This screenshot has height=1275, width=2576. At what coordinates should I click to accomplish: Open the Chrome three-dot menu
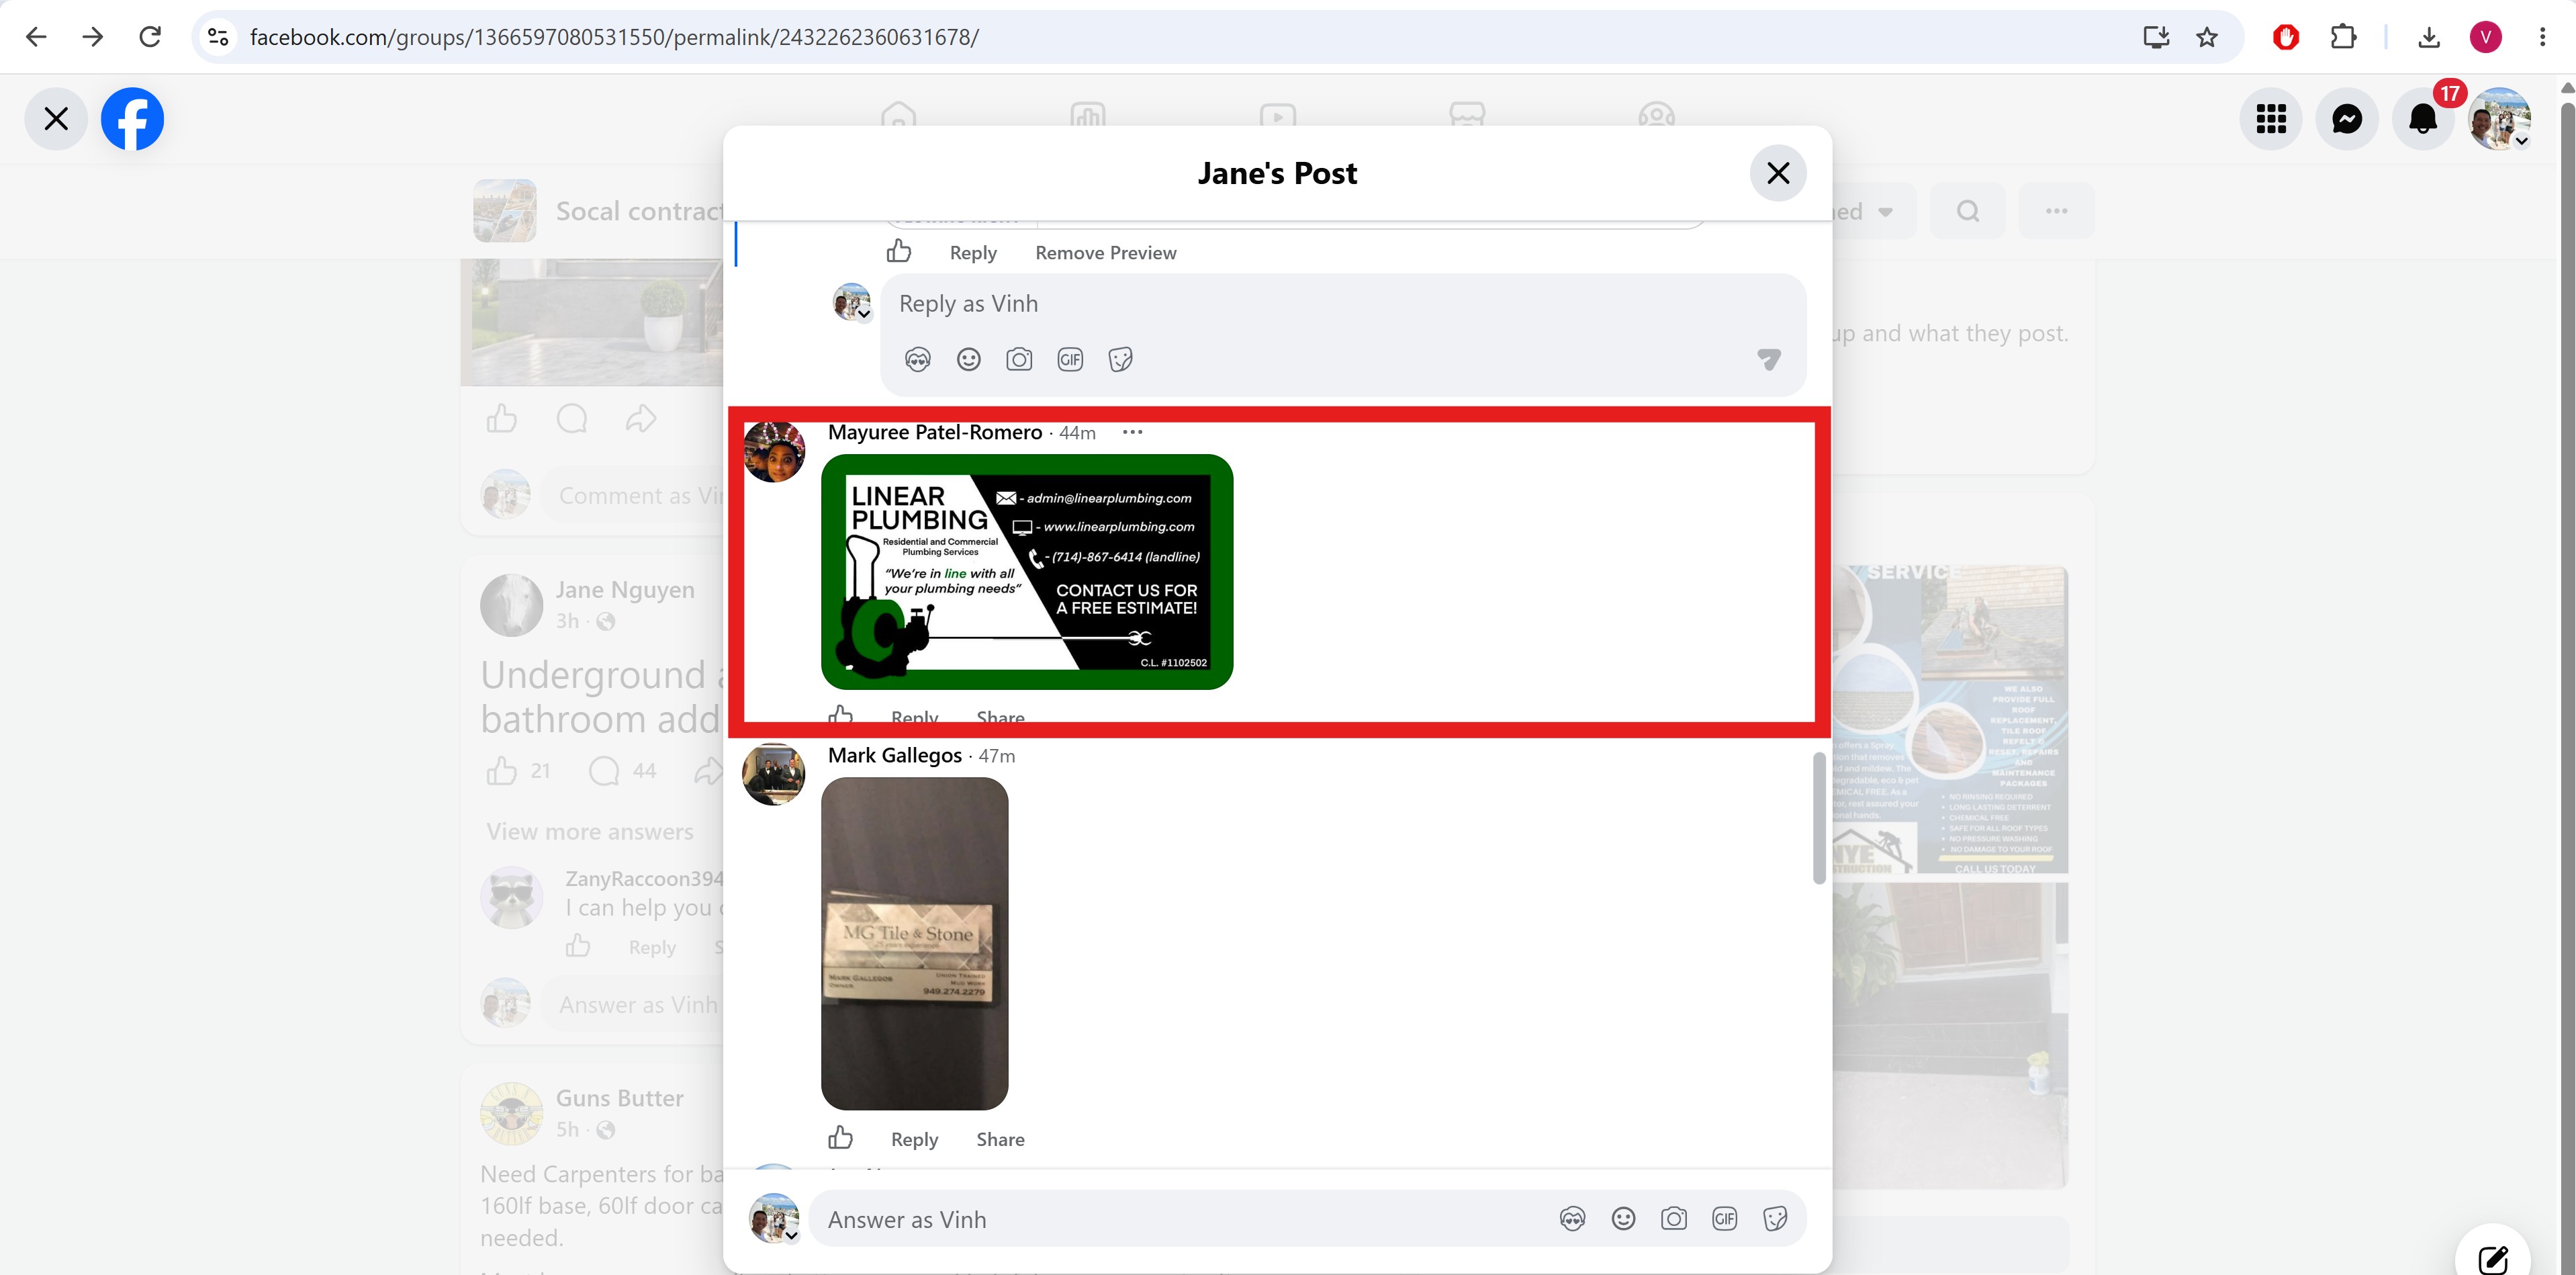2543,37
